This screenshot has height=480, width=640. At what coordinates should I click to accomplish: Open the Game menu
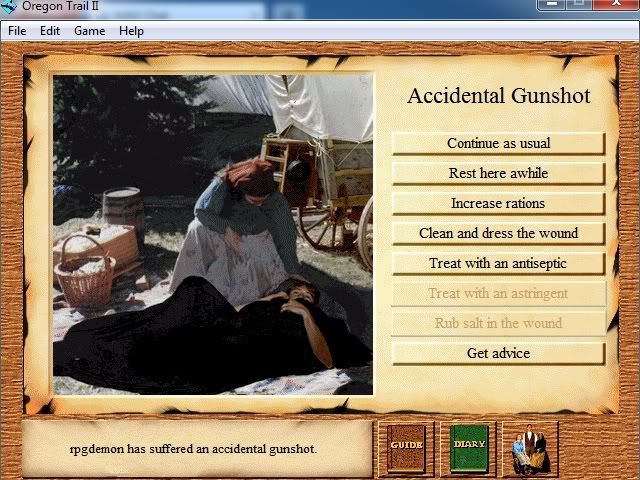pos(89,31)
